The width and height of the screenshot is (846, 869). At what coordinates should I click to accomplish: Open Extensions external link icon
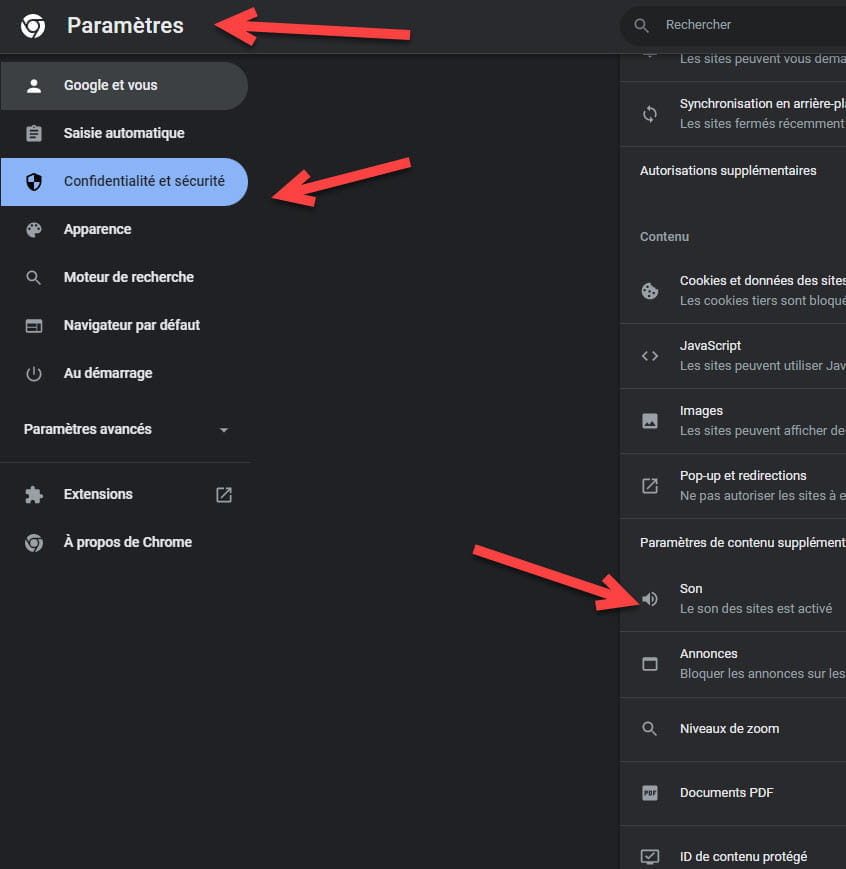224,494
